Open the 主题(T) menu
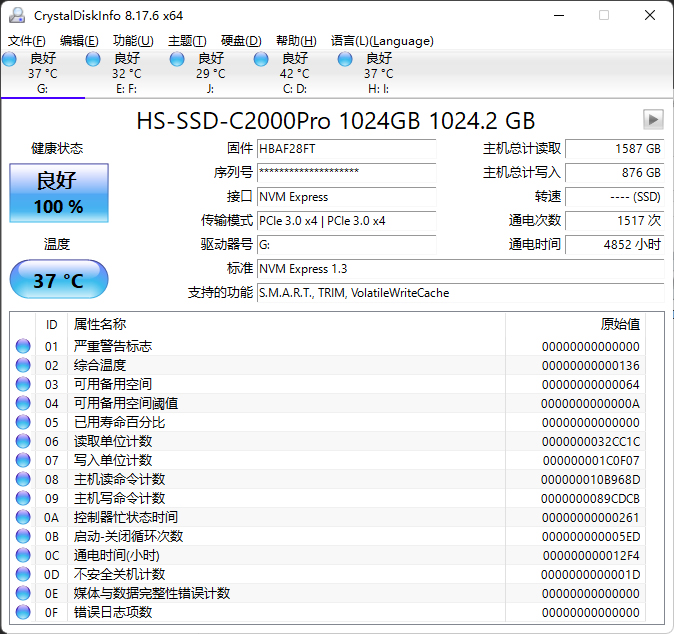The image size is (674, 634). (x=187, y=41)
